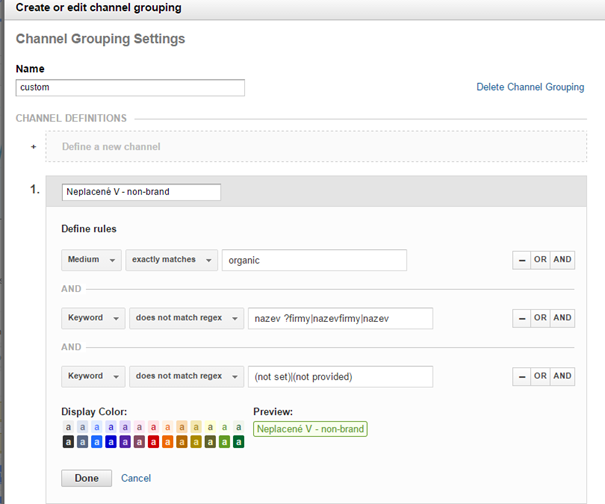Viewport: 605px width, 504px height.
Task: Remove the (not set) Keyword rule with minus
Action: point(521,376)
